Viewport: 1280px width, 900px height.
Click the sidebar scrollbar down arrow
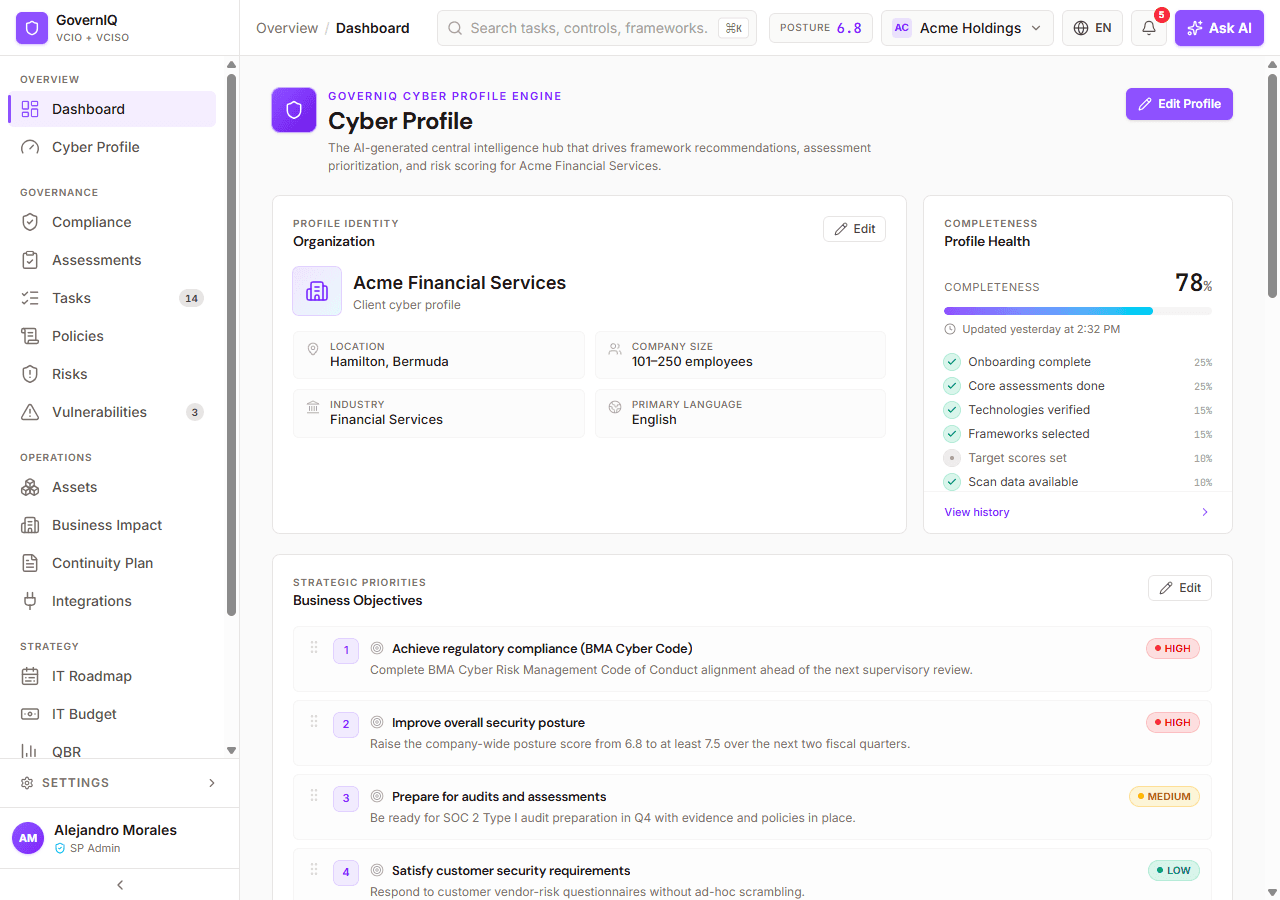pyautogui.click(x=231, y=750)
